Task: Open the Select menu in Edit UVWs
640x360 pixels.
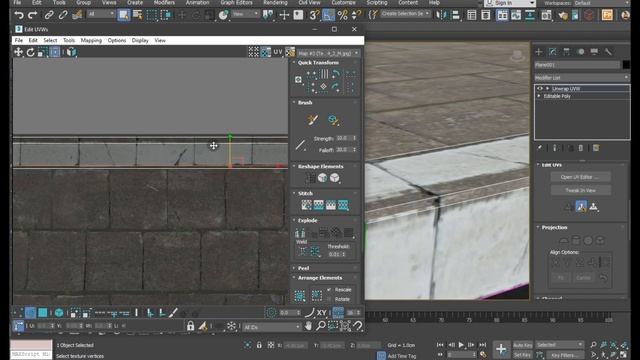Action: click(50, 40)
